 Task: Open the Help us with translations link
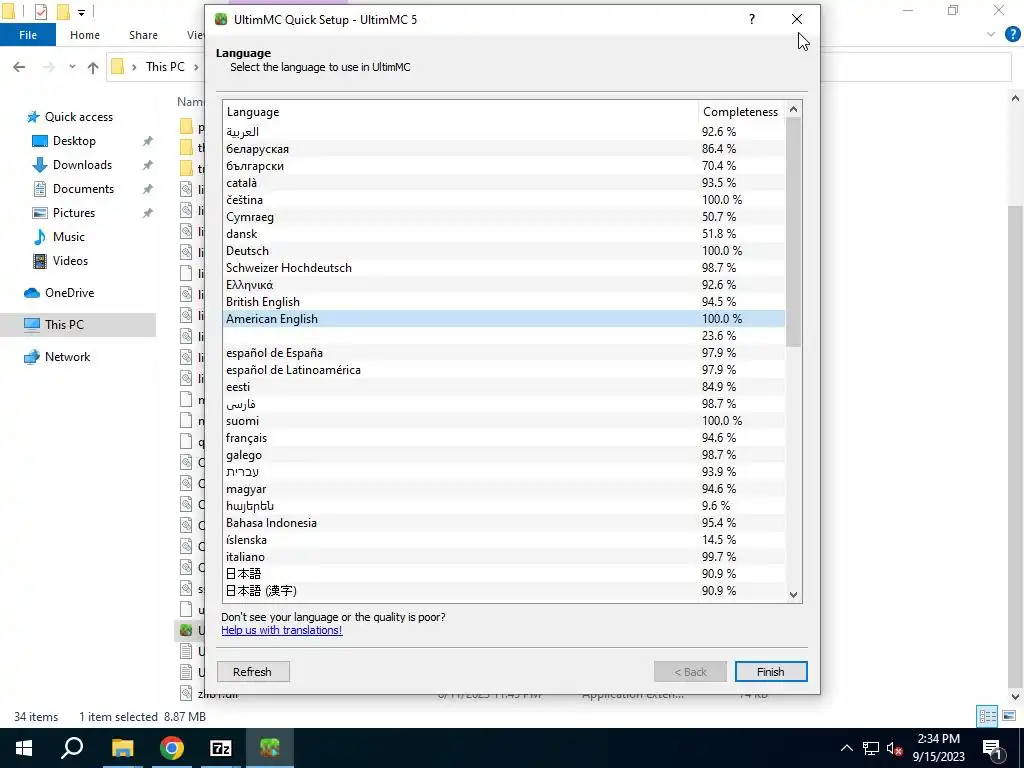tap(281, 630)
